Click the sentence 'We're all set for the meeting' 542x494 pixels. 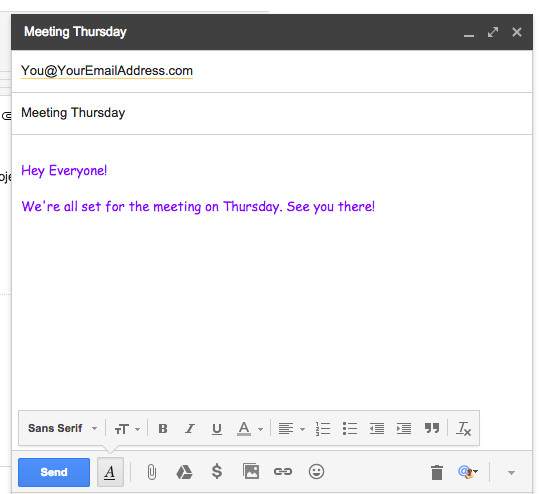(x=111, y=207)
